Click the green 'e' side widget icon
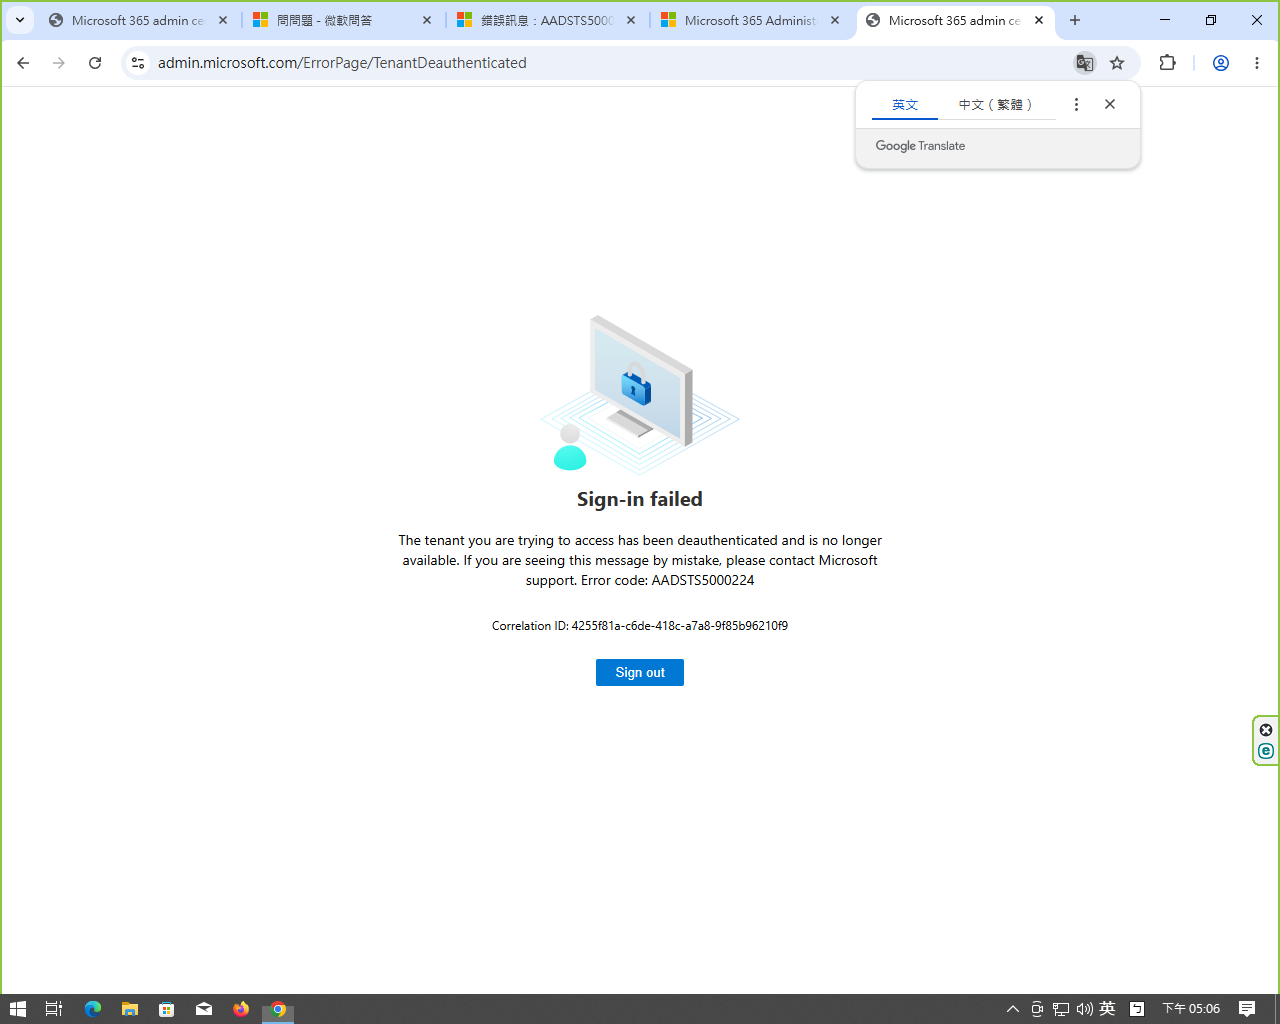Image resolution: width=1280 pixels, height=1024 pixels. (1266, 751)
